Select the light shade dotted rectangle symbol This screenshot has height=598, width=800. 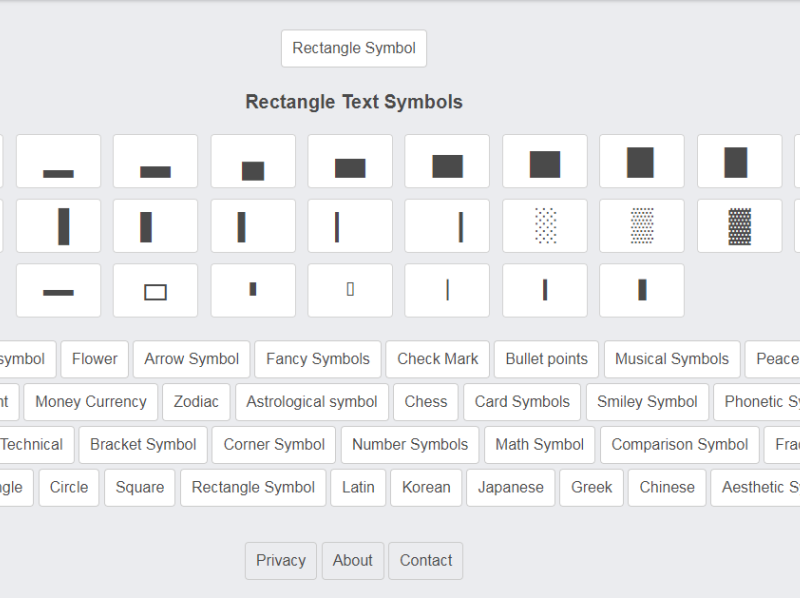(545, 226)
